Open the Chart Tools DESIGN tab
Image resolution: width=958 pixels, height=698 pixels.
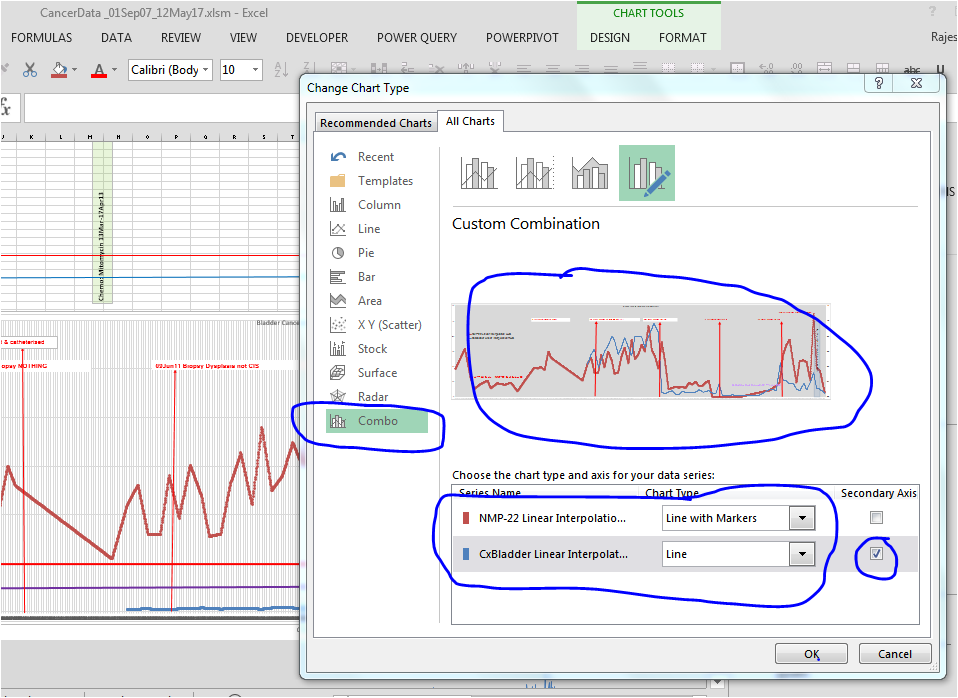[610, 38]
